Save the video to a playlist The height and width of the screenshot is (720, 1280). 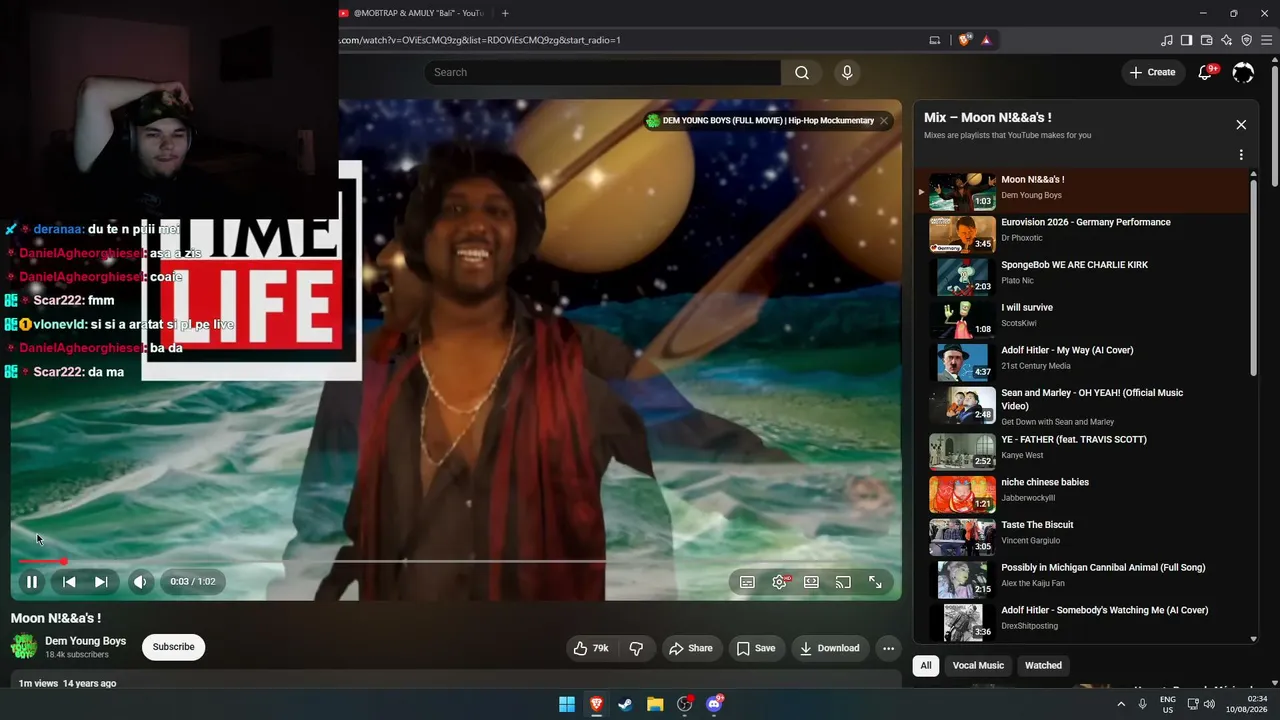[756, 648]
